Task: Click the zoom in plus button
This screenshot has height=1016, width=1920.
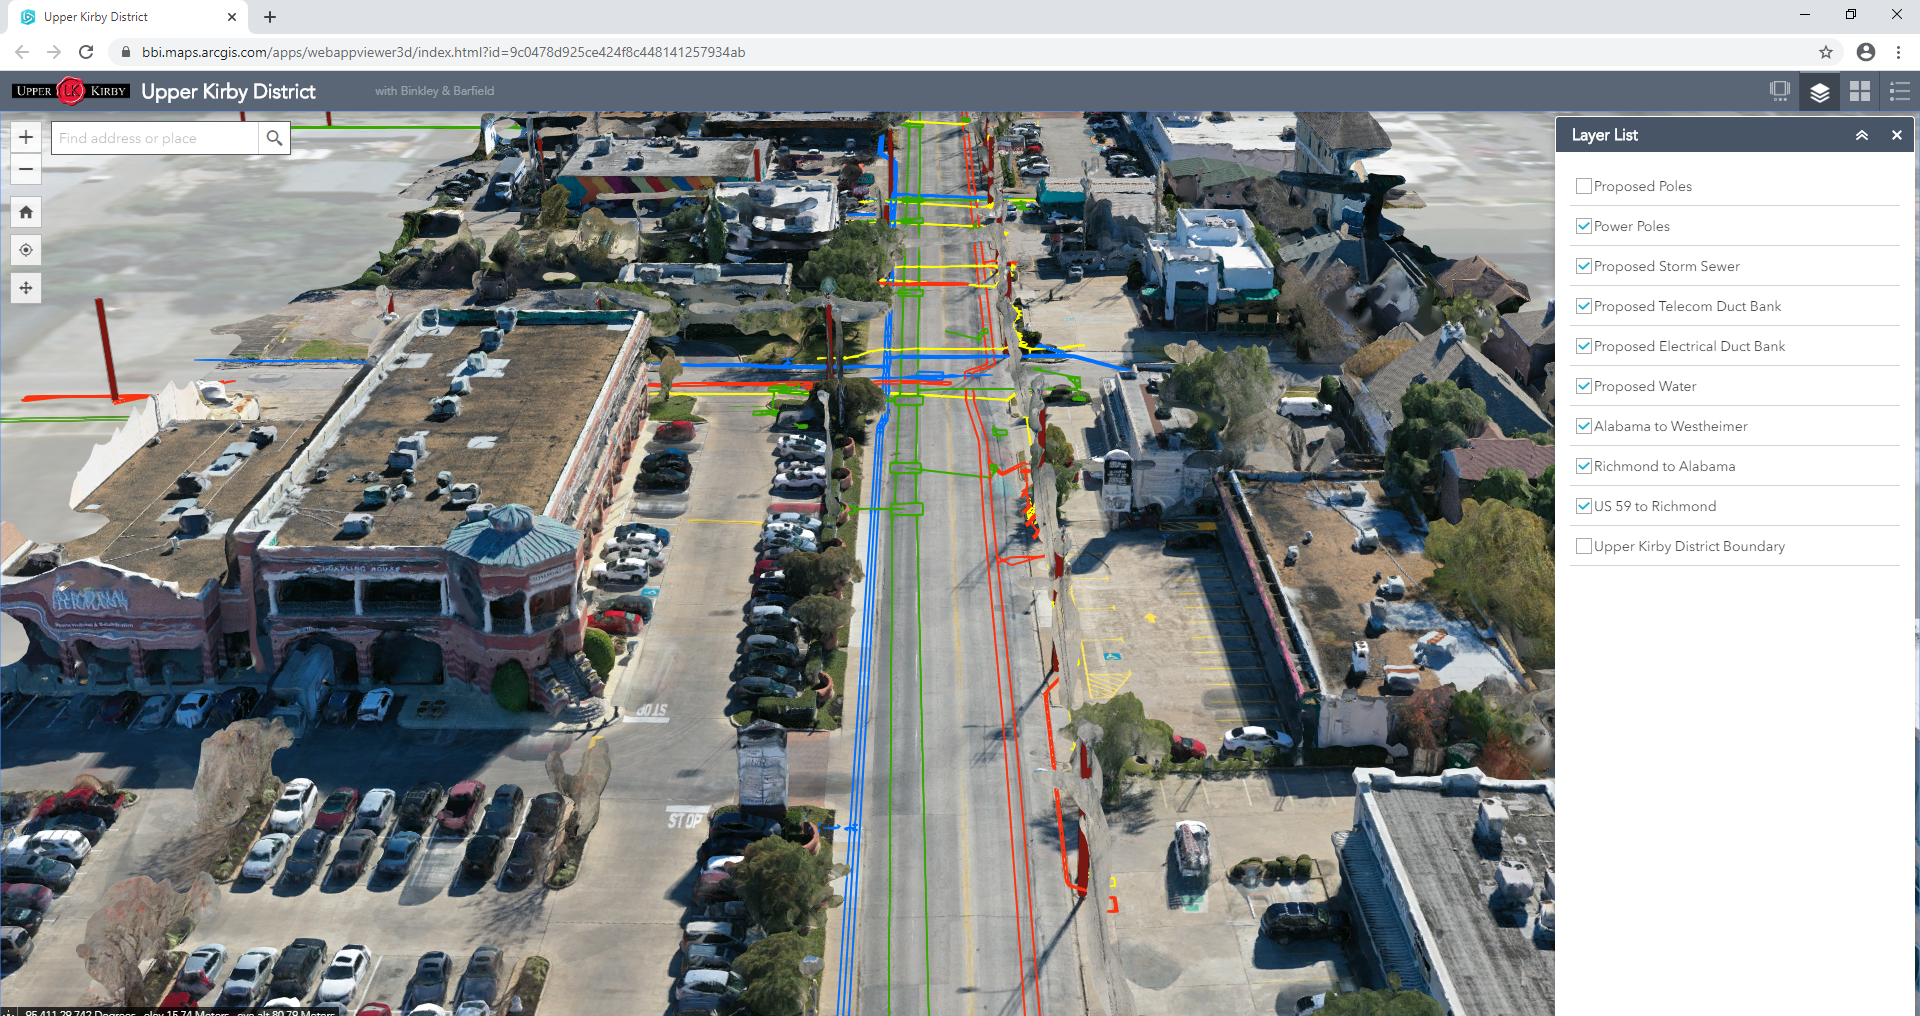Action: pos(26,137)
